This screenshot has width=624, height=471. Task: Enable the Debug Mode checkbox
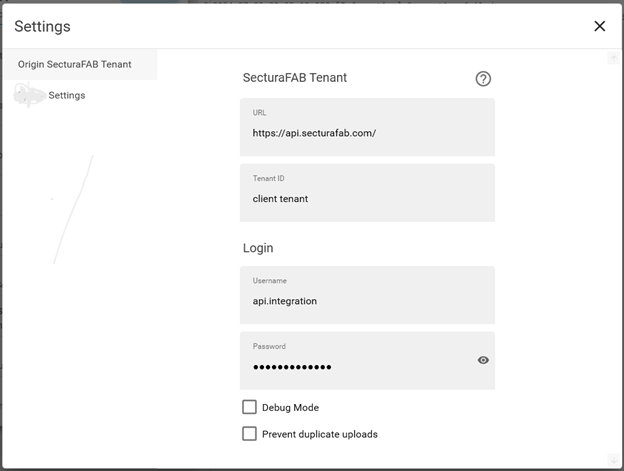250,407
